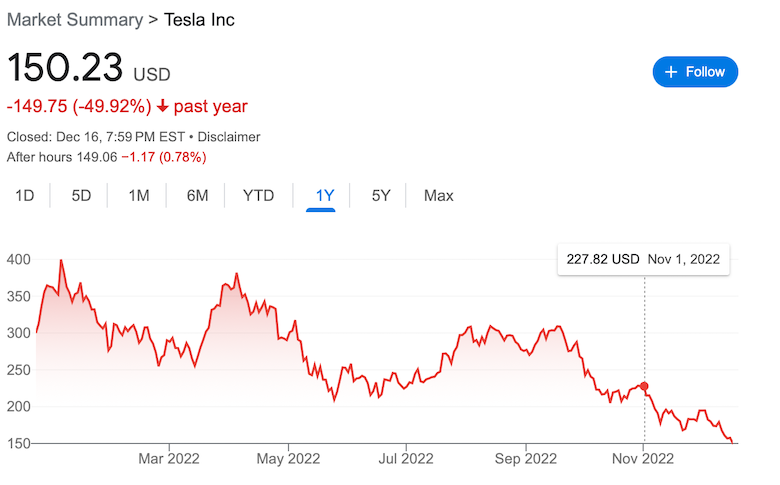The width and height of the screenshot is (780, 485).
Task: Select the 1D time range tab
Action: click(x=24, y=196)
